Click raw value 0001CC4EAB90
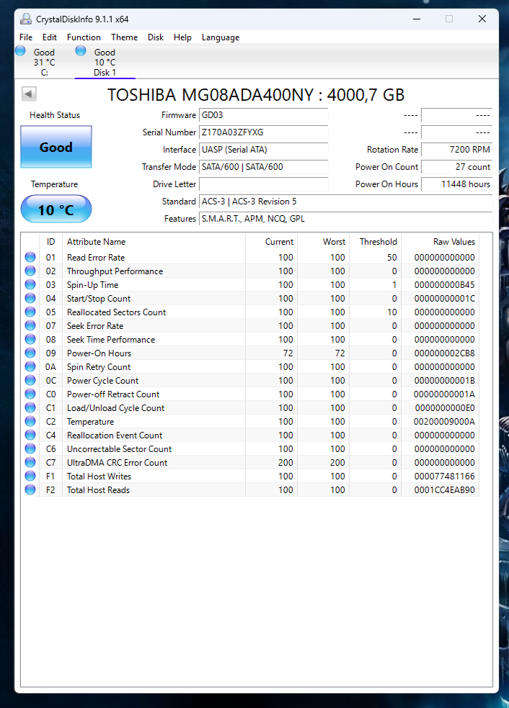 (x=444, y=490)
